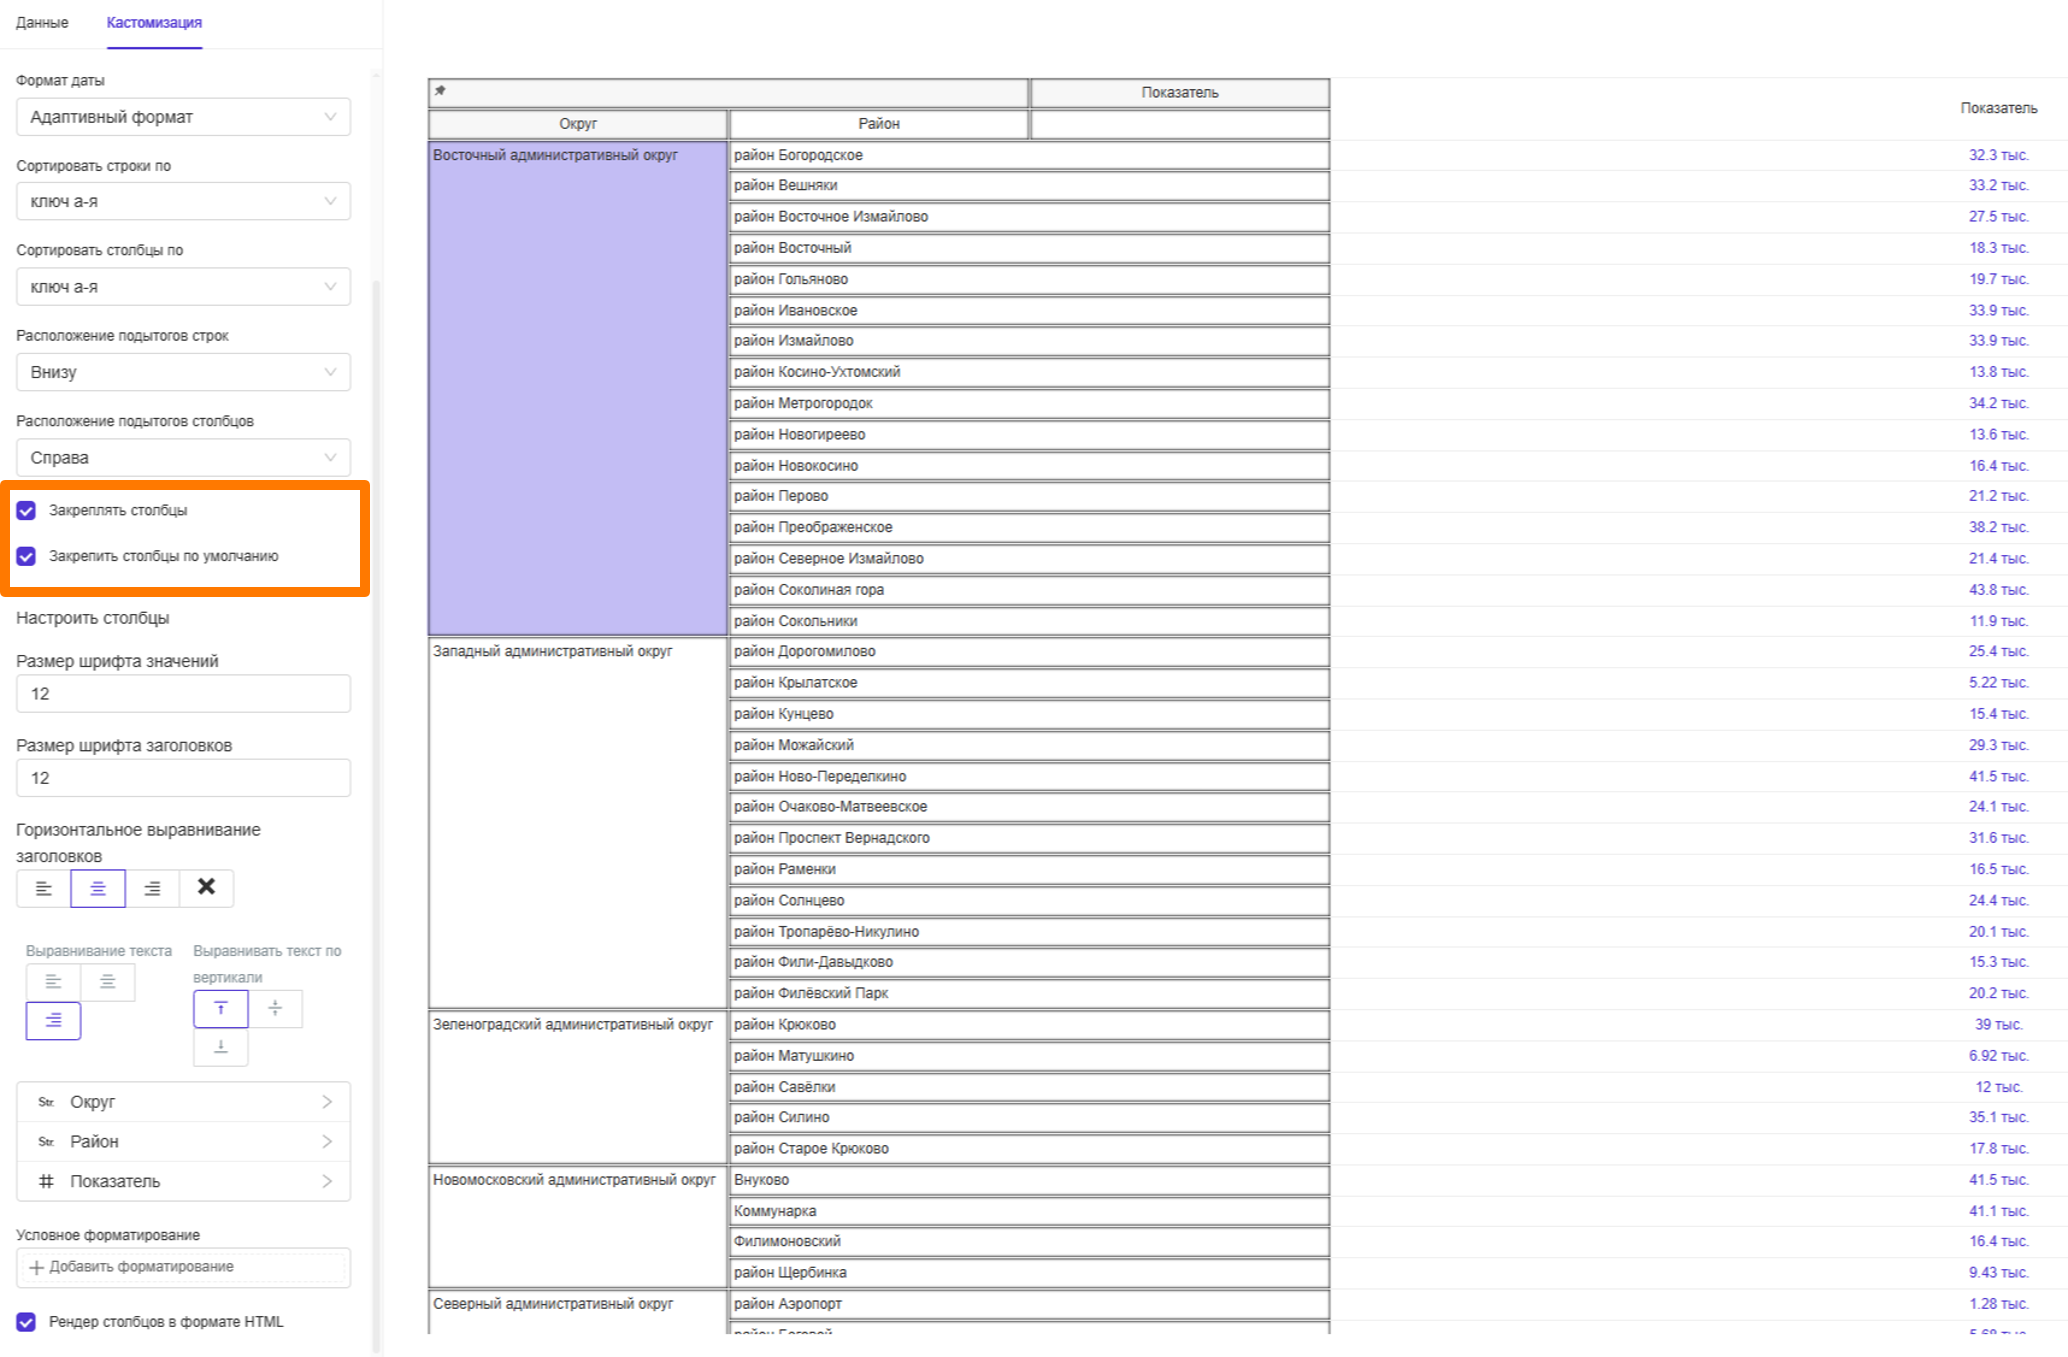2068x1357 pixels.
Task: Align headers horizontally to the left
Action: tap(44, 888)
